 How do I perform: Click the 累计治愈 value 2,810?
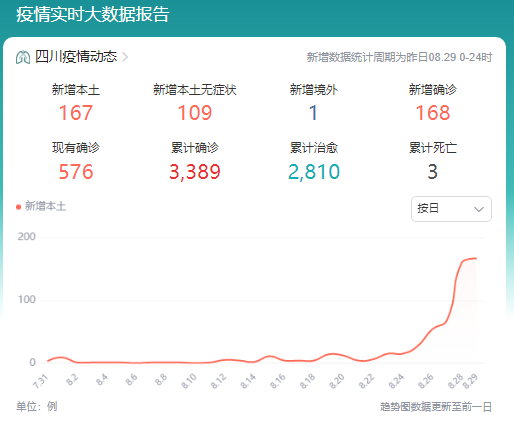tap(314, 172)
